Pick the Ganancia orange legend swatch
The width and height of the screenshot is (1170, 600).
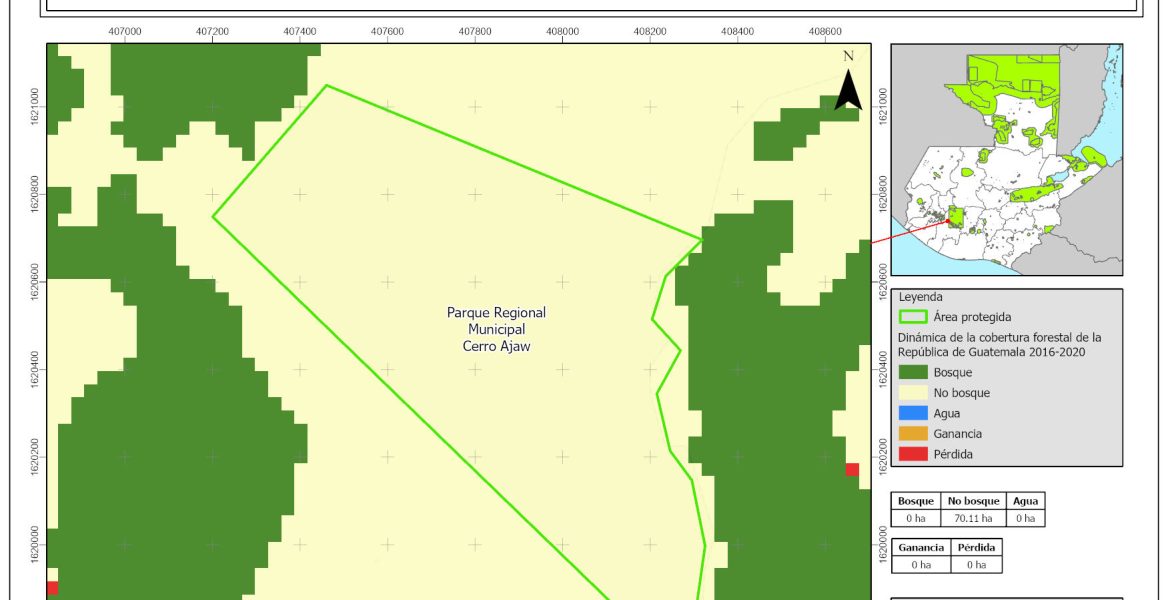(x=913, y=434)
